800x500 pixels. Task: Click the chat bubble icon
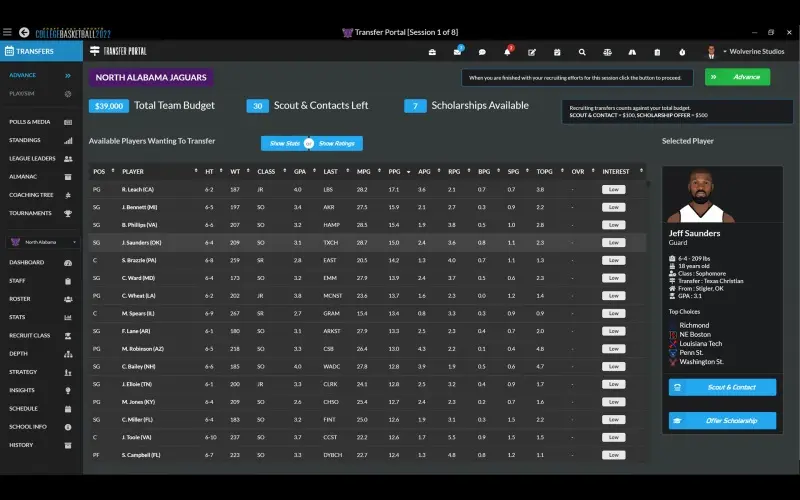(482, 52)
